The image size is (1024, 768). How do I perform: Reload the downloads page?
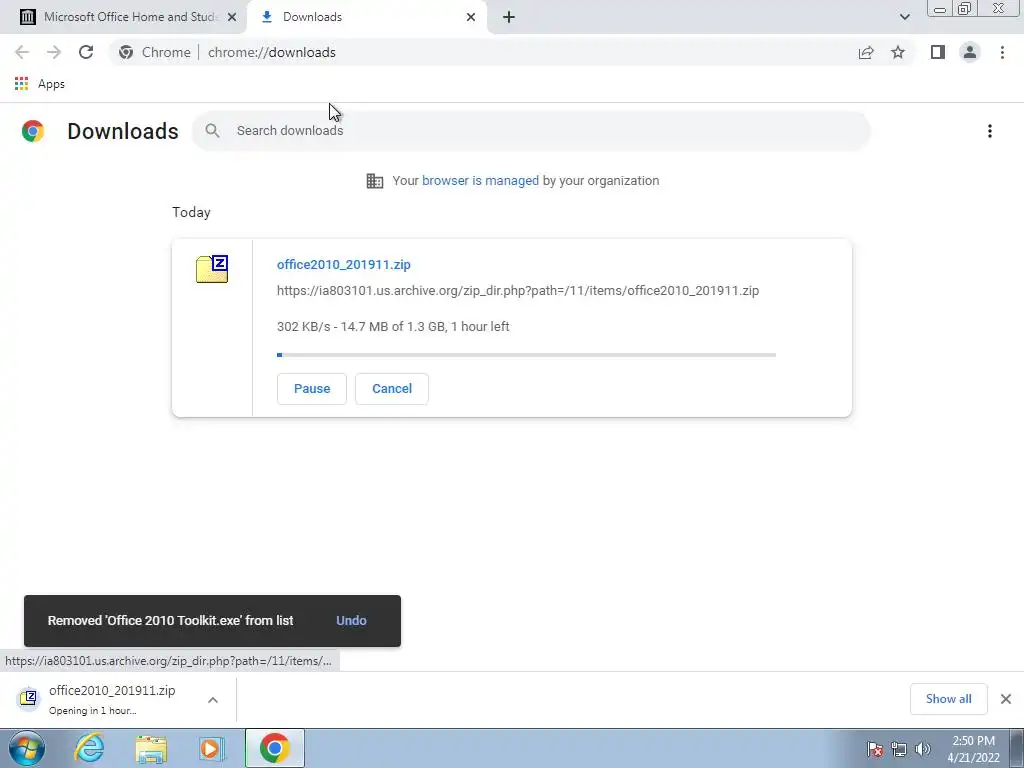86,52
